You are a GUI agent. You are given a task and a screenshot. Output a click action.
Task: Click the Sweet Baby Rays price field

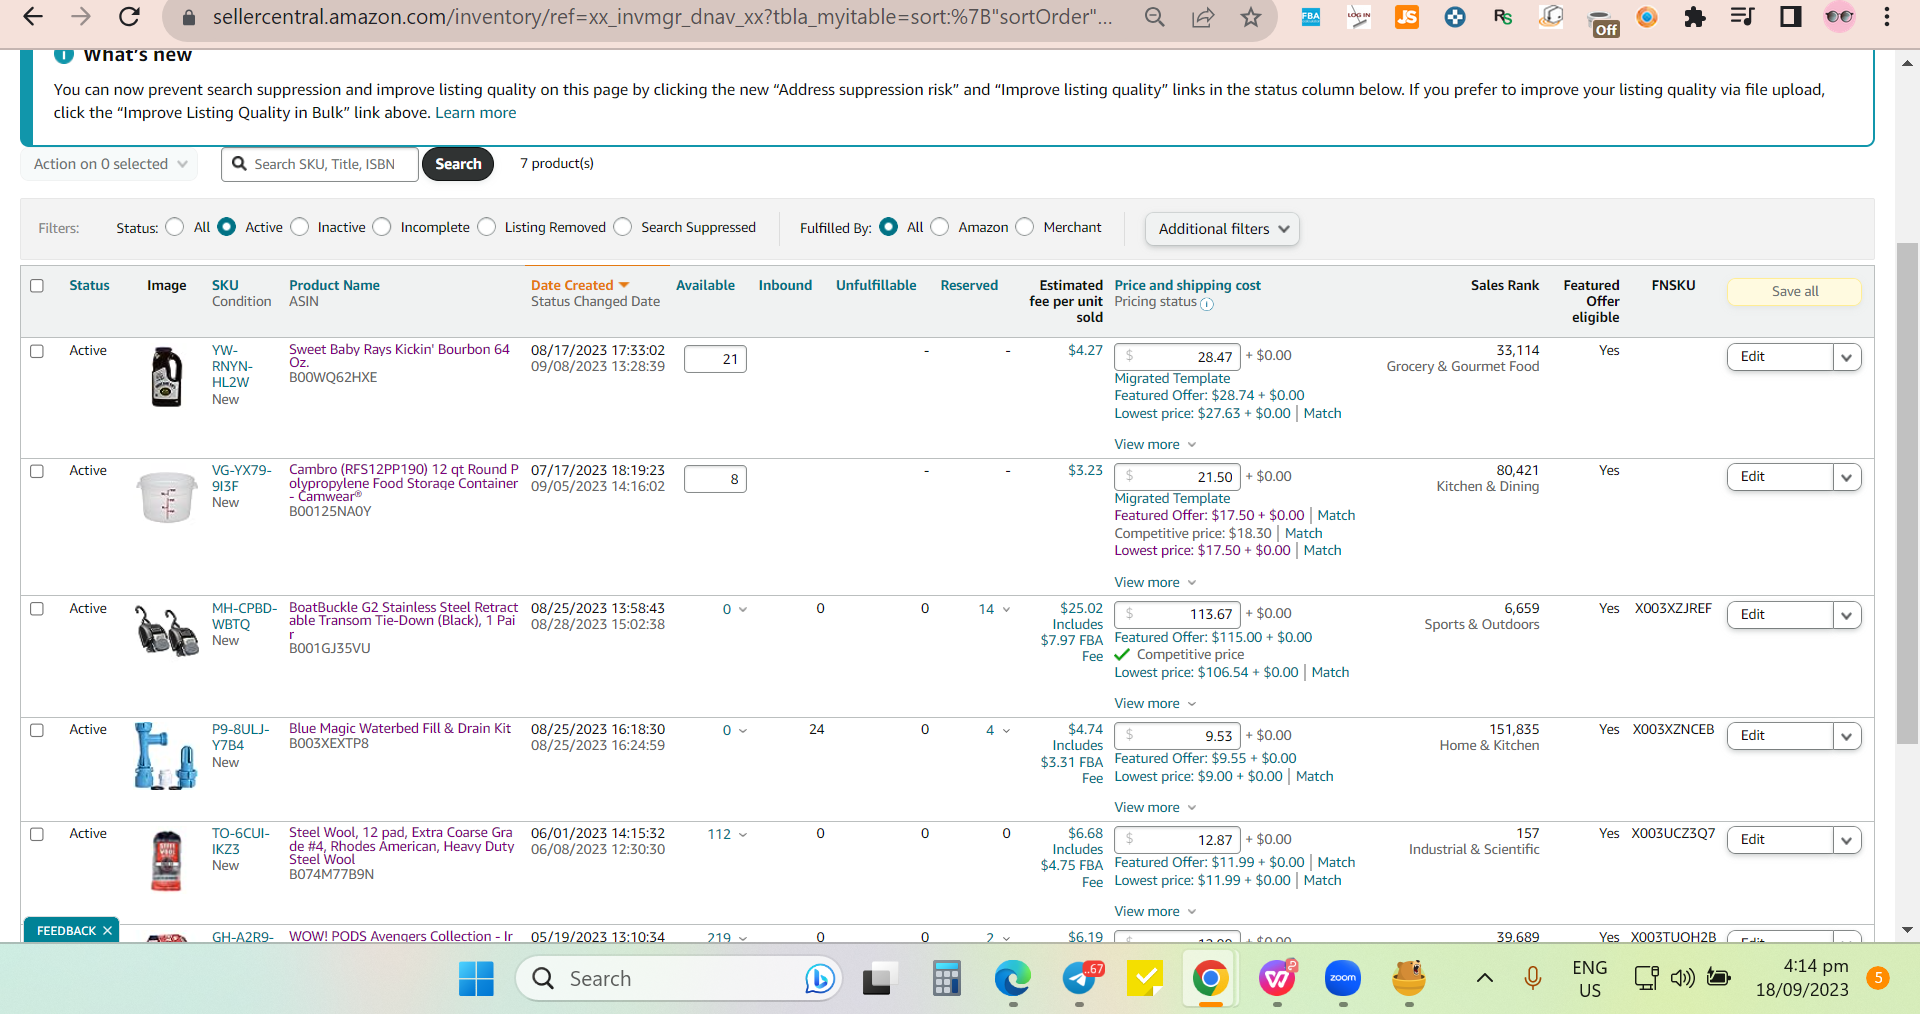click(1177, 357)
